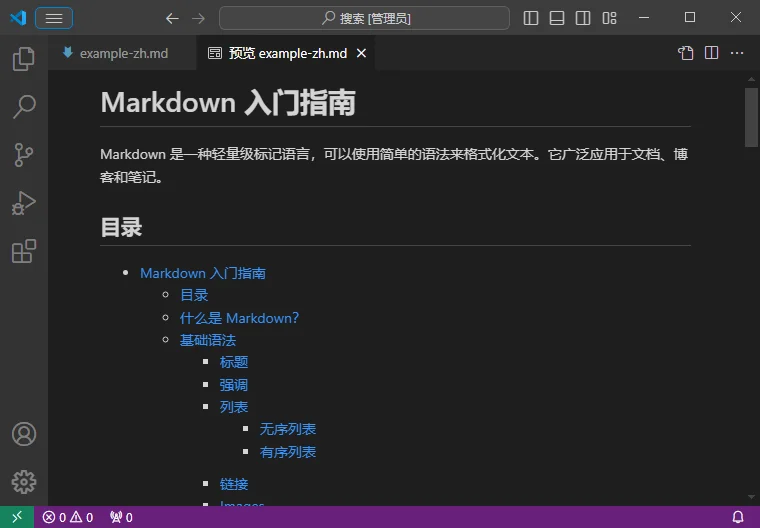Follow the '什么是 Markdown?' link
The height and width of the screenshot is (528, 760).
click(239, 318)
